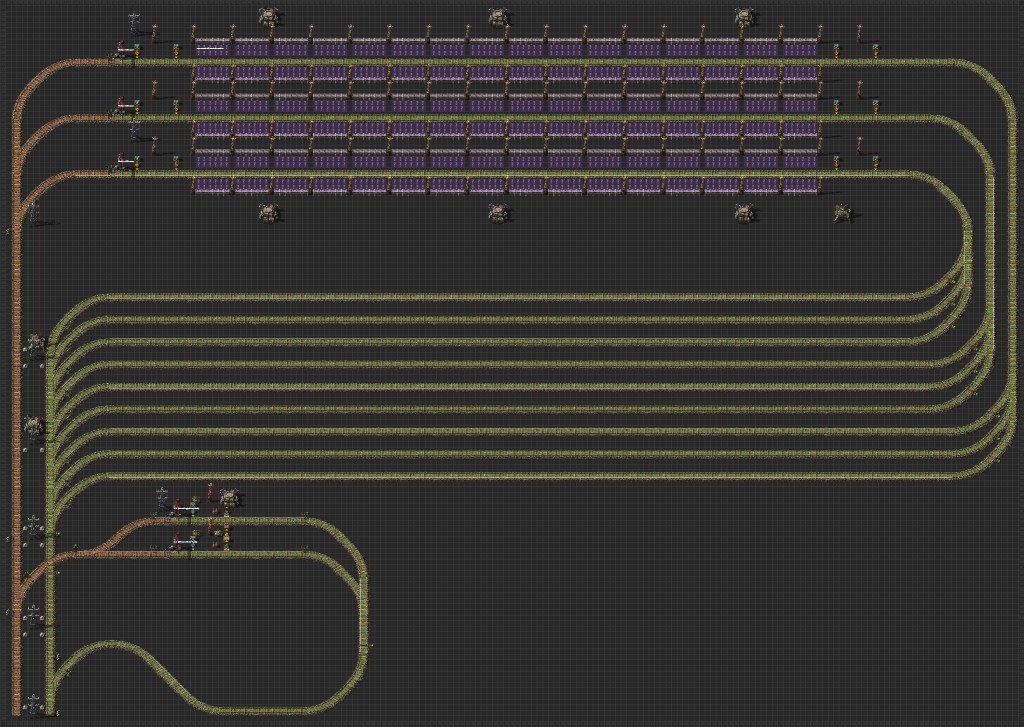Select the big electric pole above the small loop's stations

pyautogui.click(x=163, y=500)
